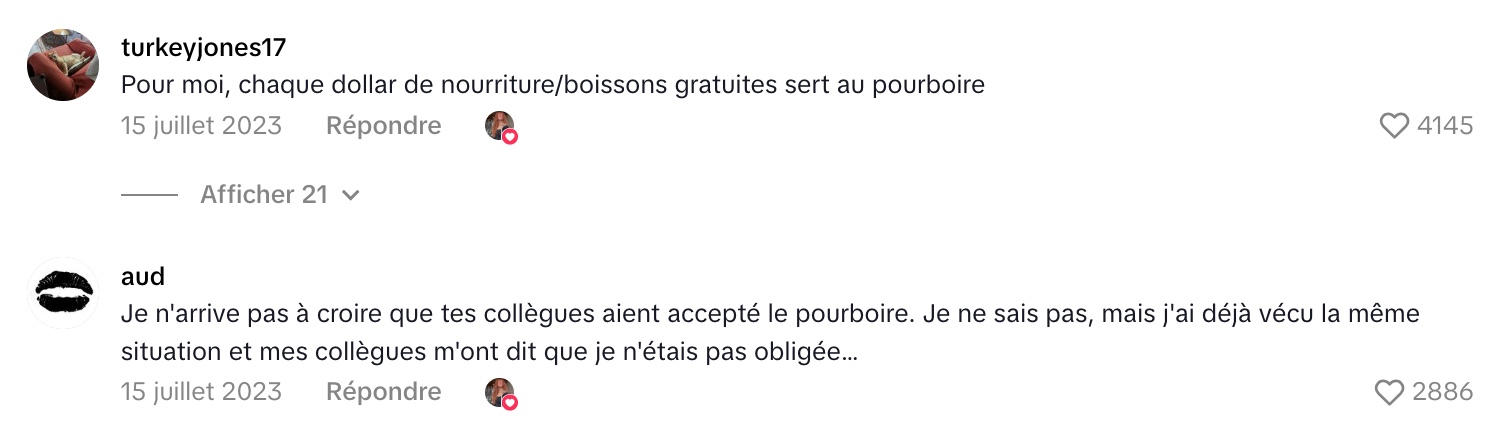The width and height of the screenshot is (1488, 430).
Task: Click the 2886 likes count
Action: 1442,393
